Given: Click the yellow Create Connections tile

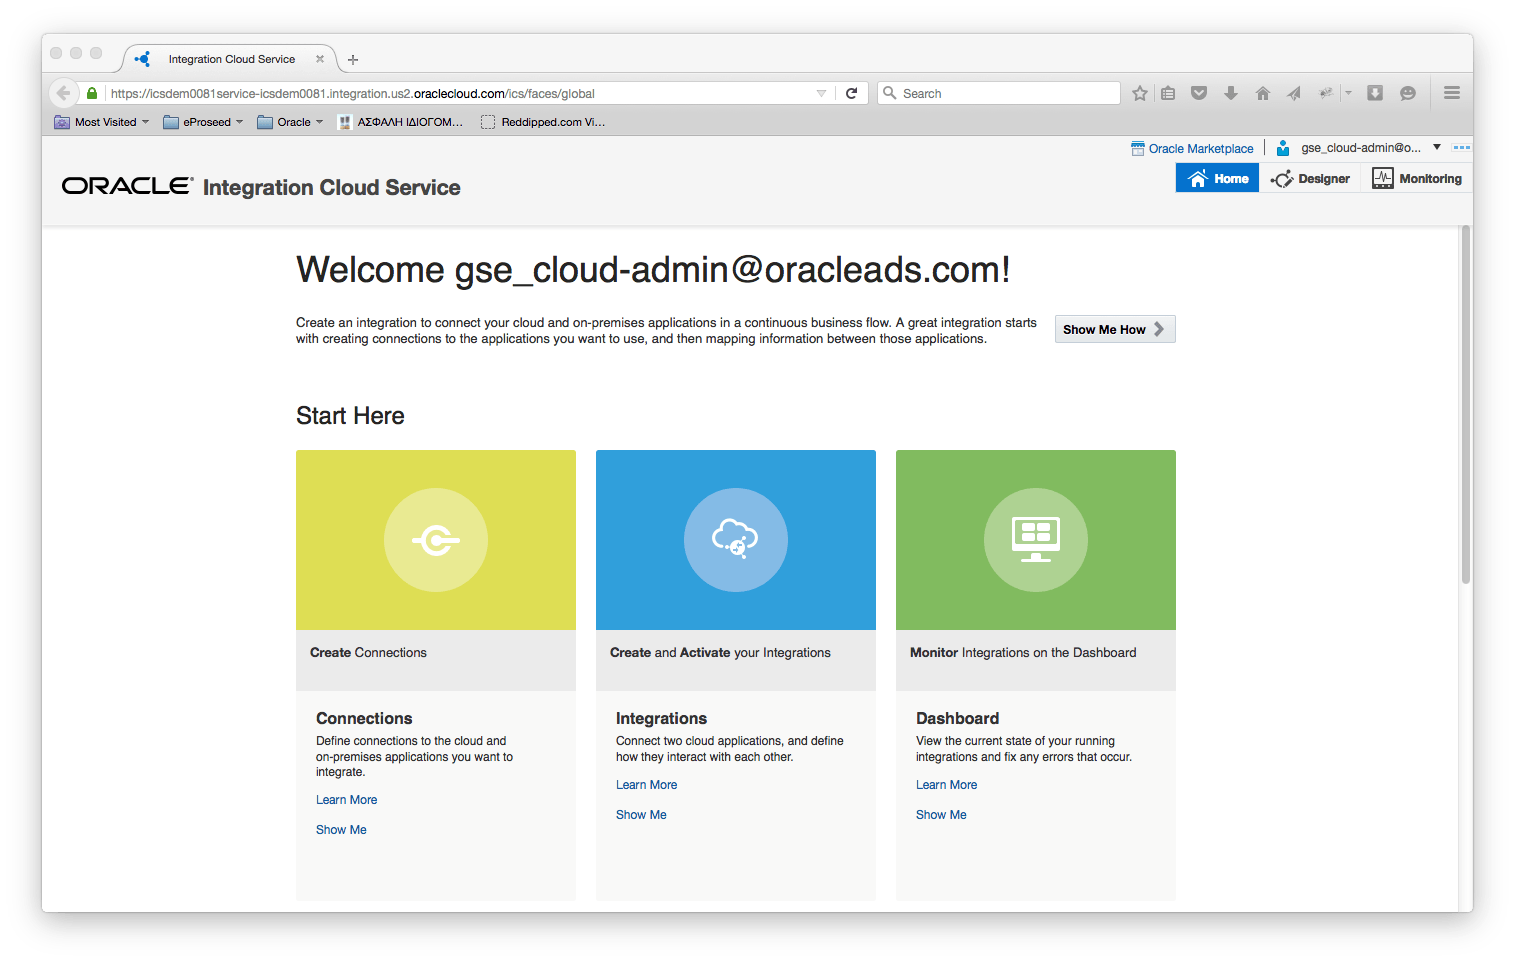Looking at the screenshot, I should tap(436, 540).
